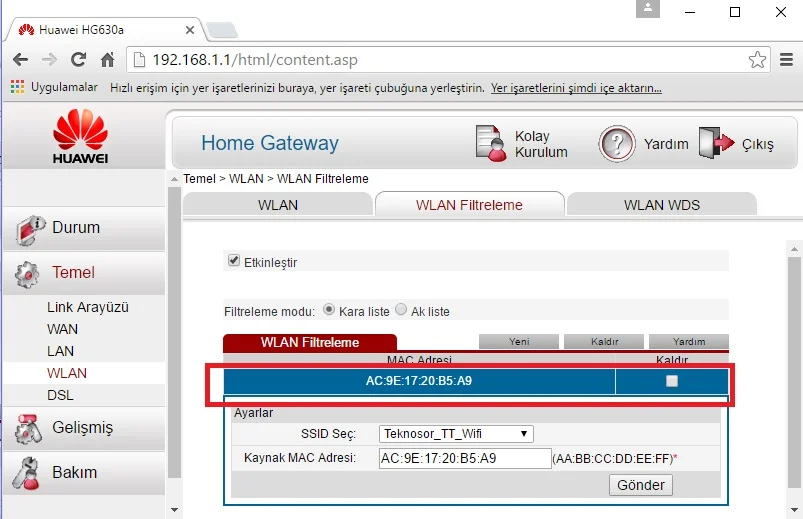Select the Ak liste radio button
Screen dimensions: 803x519
pyautogui.click(x=402, y=311)
